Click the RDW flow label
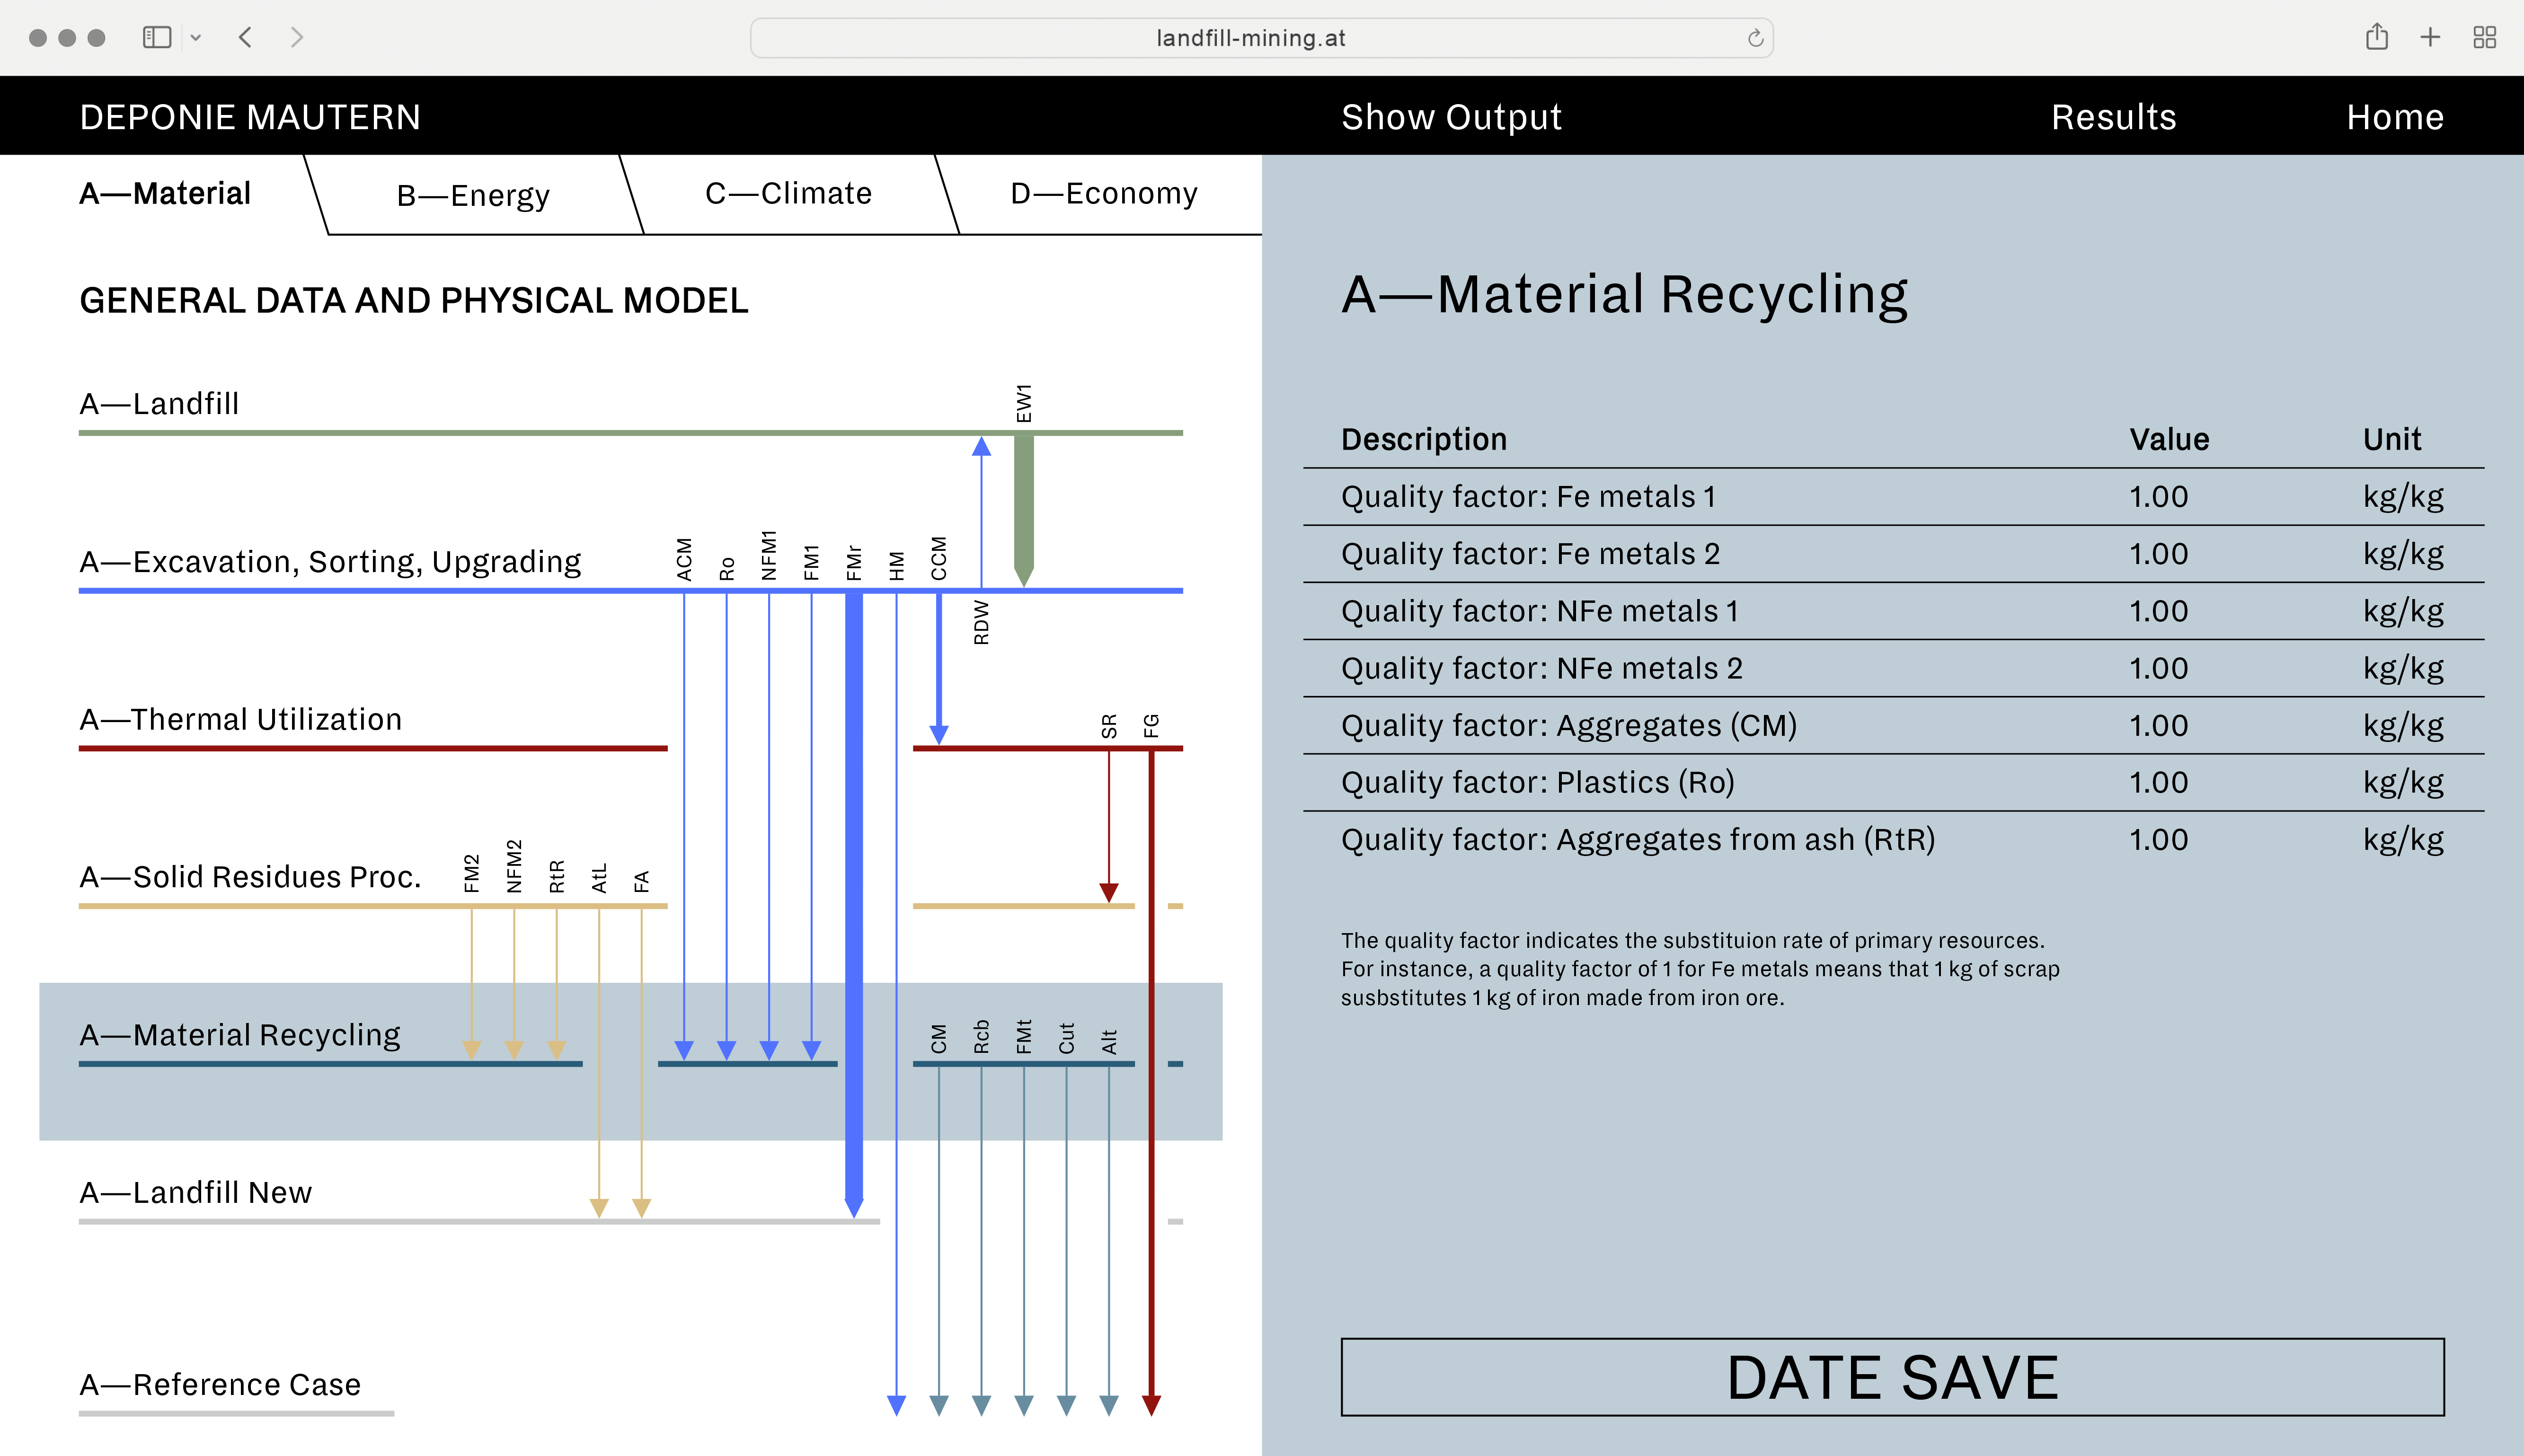Screen dimensions: 2524x1456 click(981, 622)
